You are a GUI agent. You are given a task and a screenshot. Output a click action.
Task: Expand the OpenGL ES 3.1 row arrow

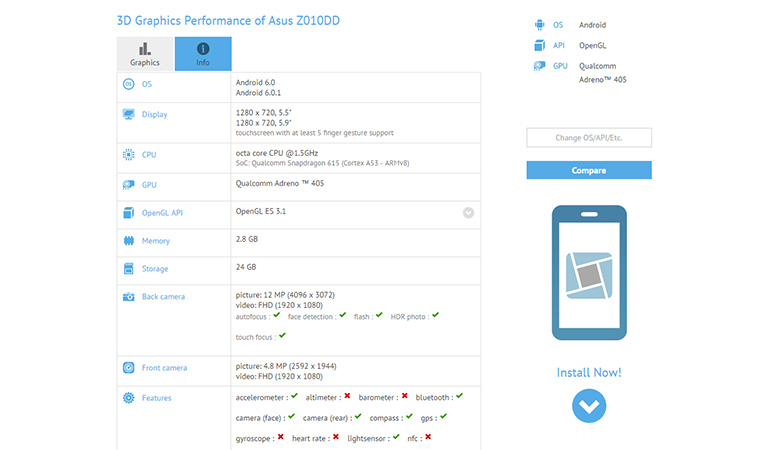click(468, 212)
